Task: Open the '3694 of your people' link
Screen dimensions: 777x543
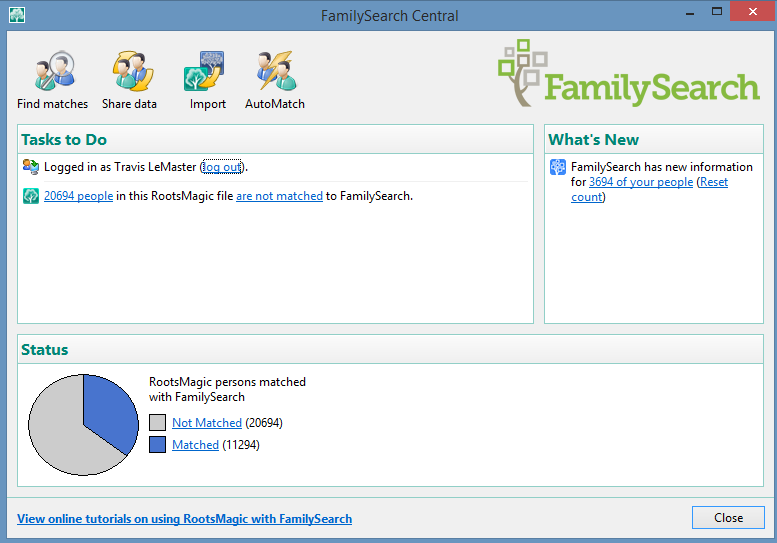Action: [641, 182]
